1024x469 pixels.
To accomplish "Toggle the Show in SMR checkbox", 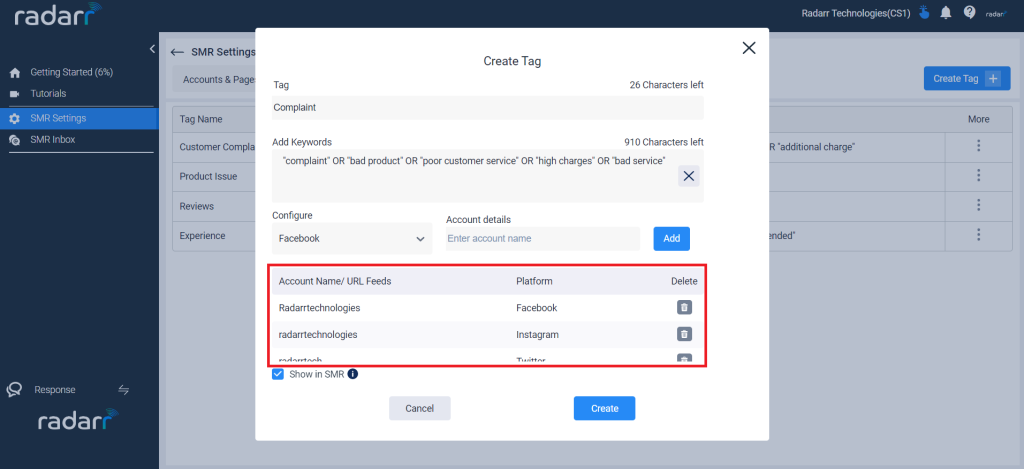I will (278, 374).
